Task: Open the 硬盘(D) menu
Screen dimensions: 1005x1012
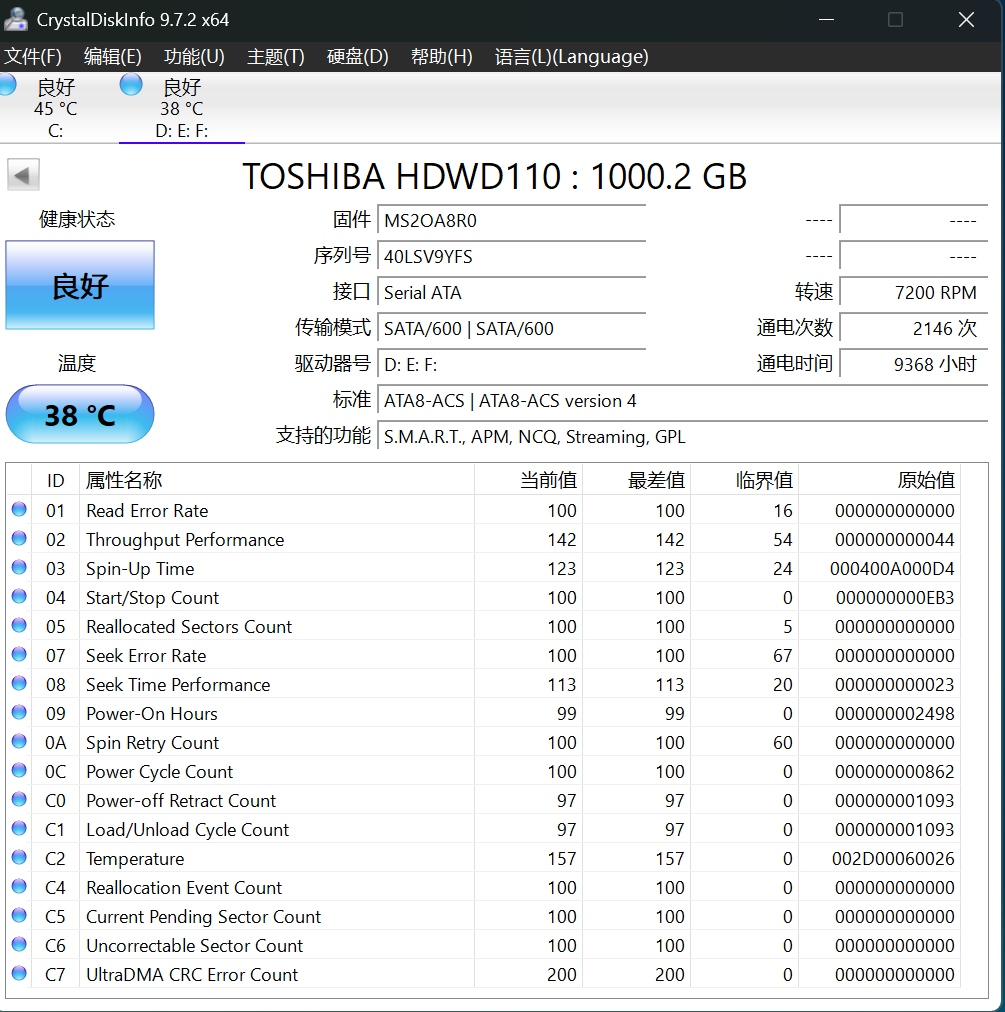Action: tap(358, 57)
